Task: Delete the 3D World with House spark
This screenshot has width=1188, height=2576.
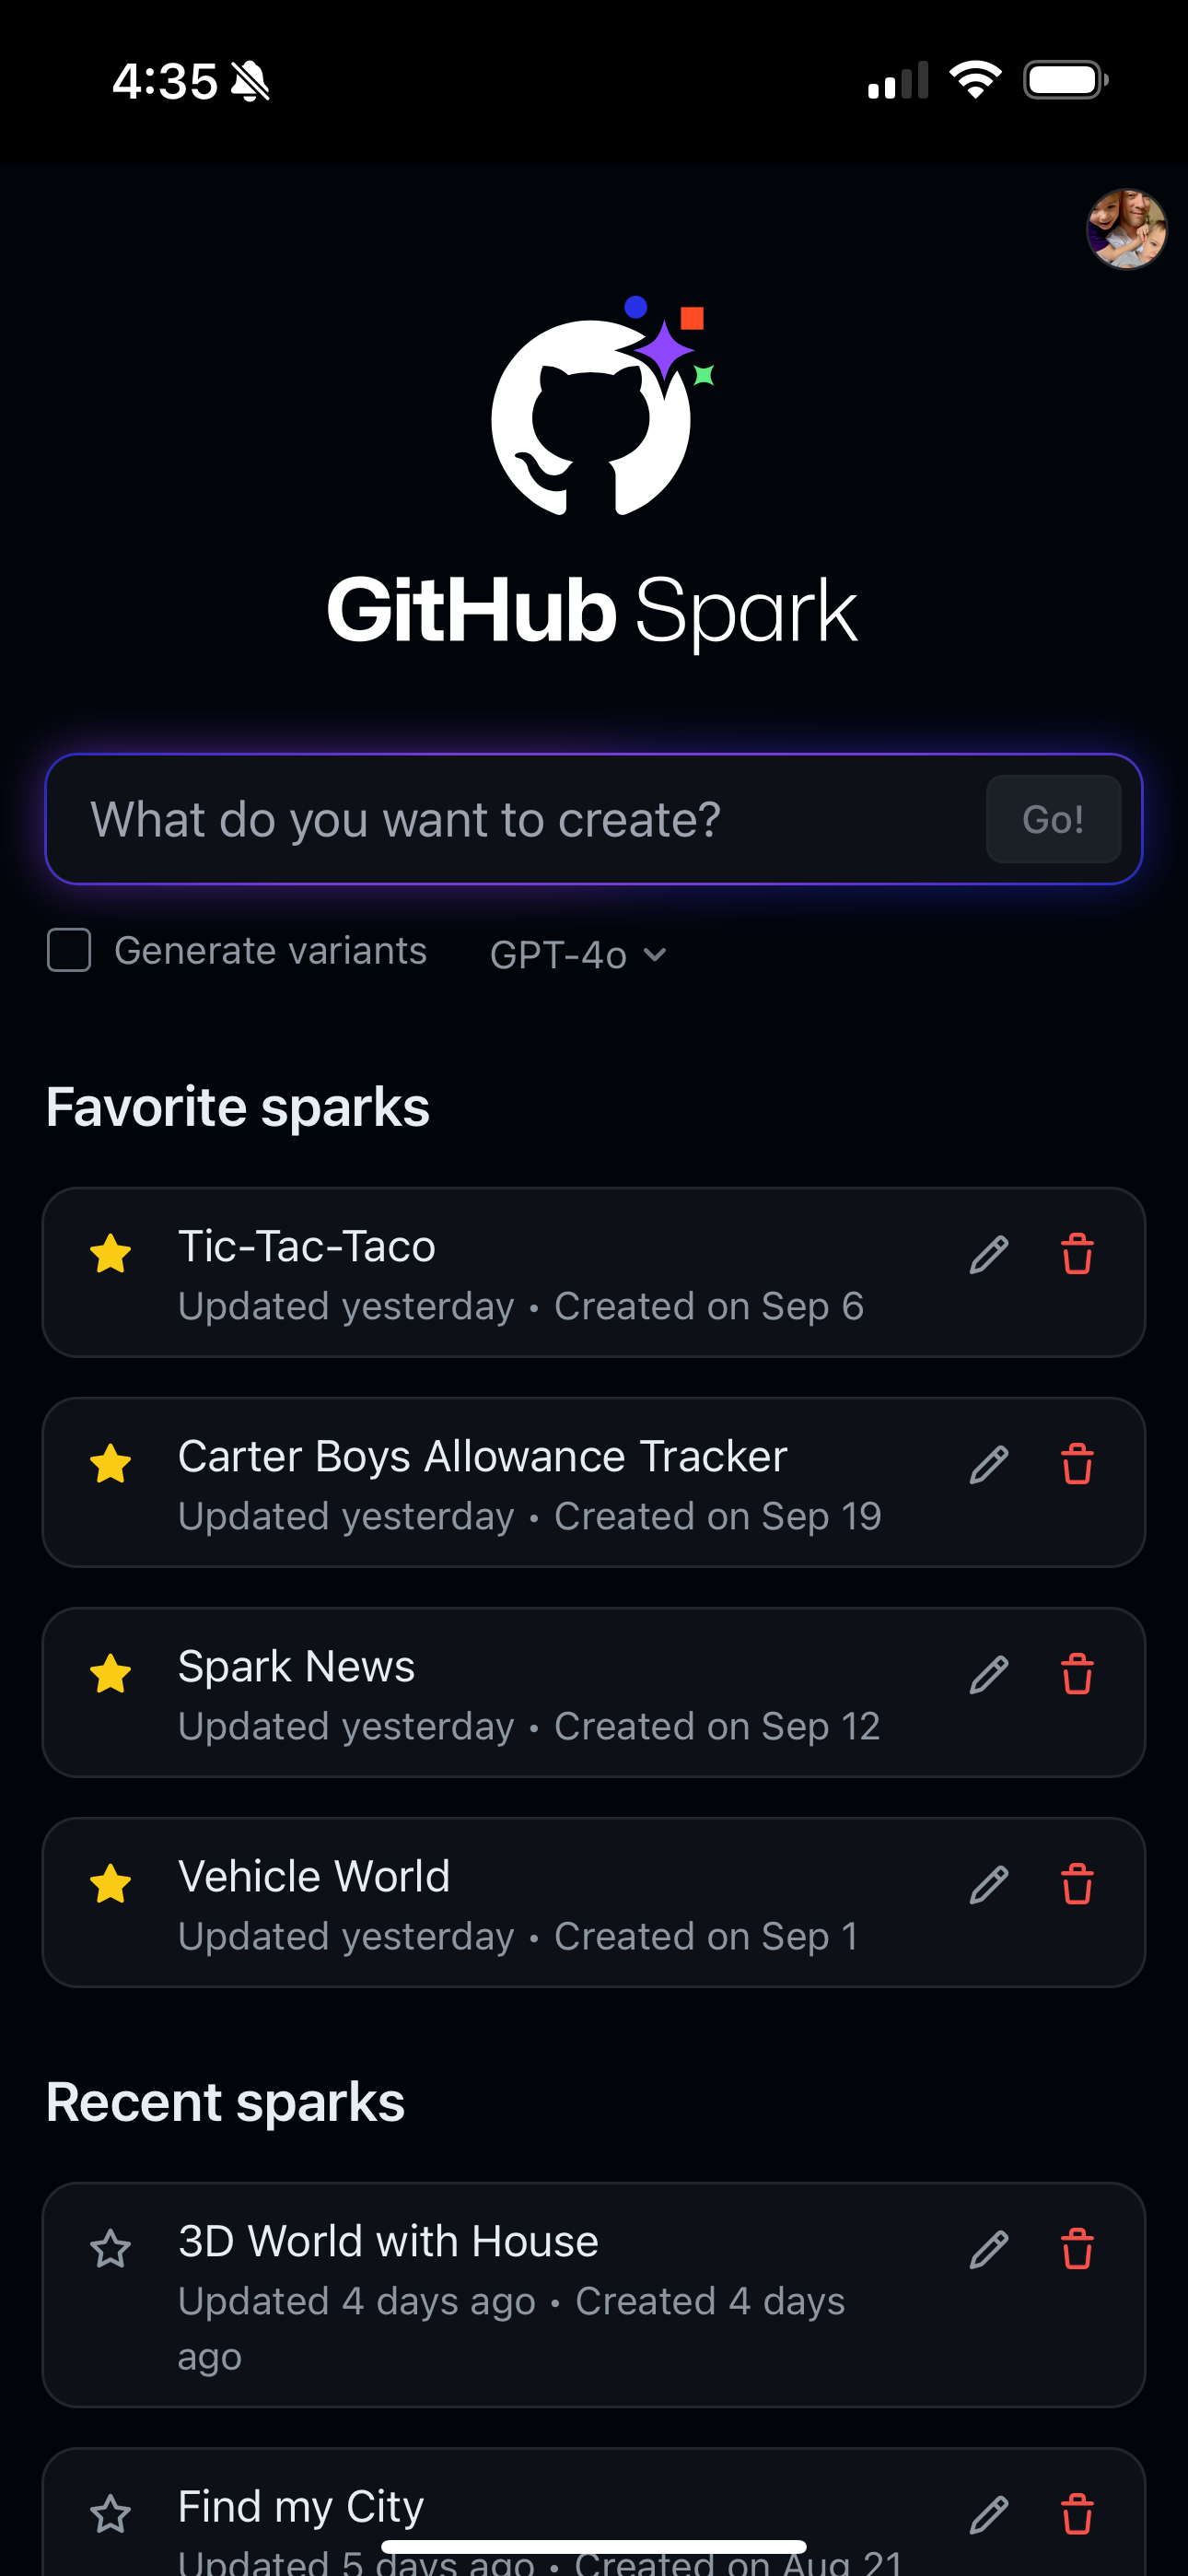Action: click(1077, 2249)
